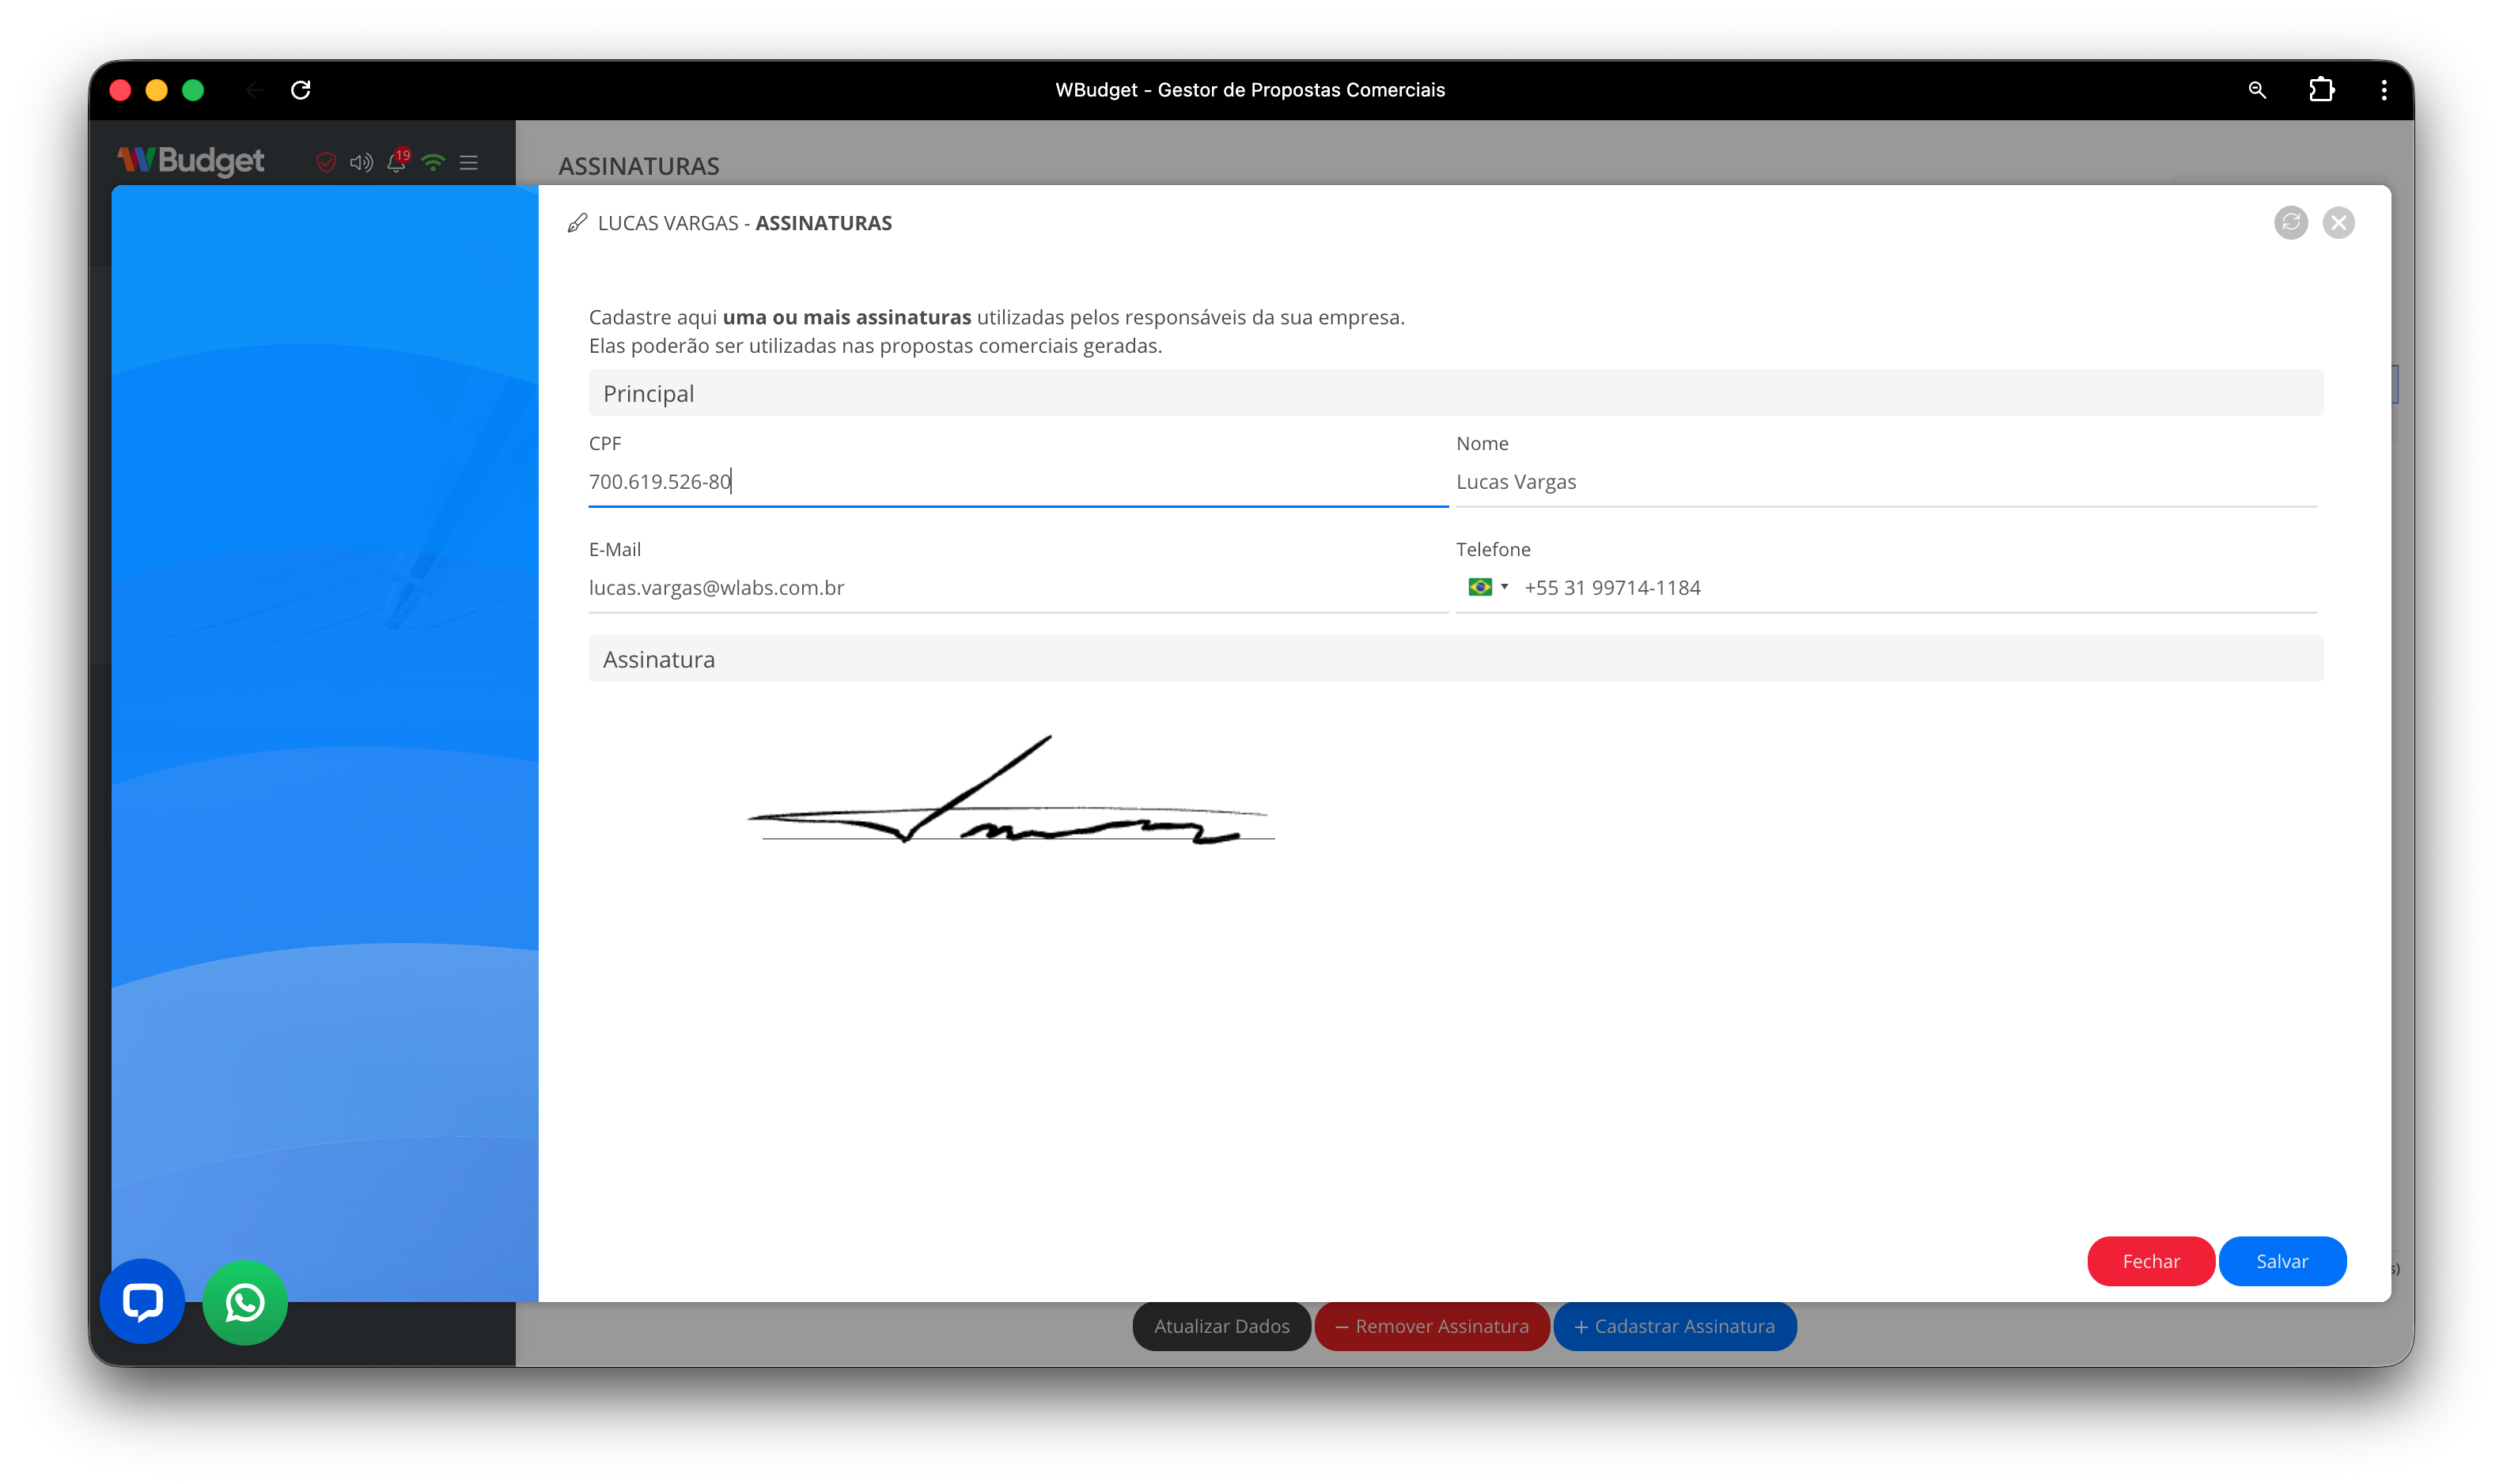Click the refresh icon in dialog header

[x=2290, y=222]
